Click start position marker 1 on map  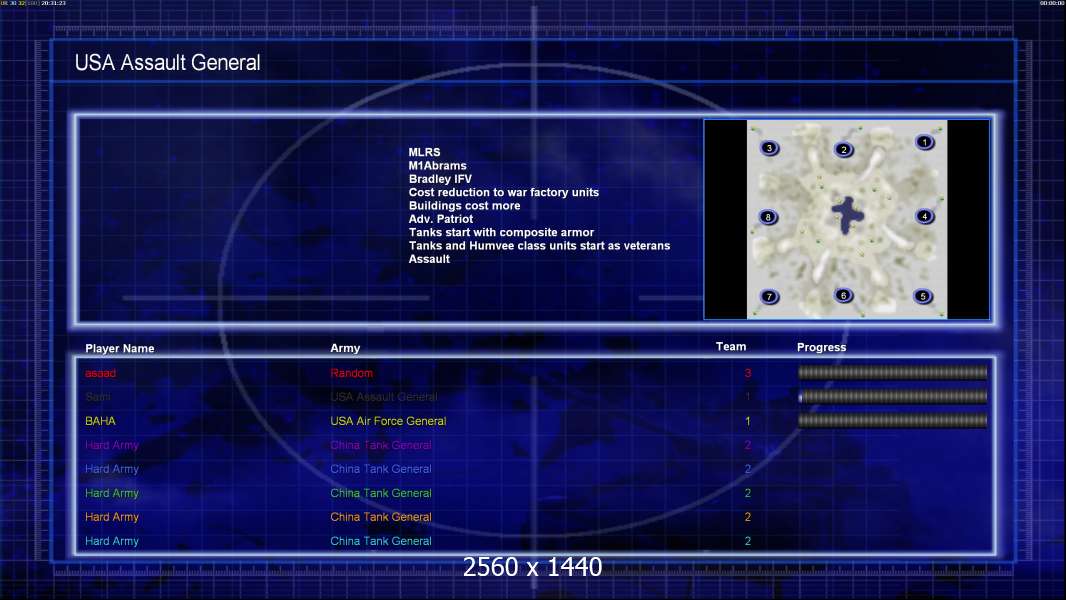(924, 142)
